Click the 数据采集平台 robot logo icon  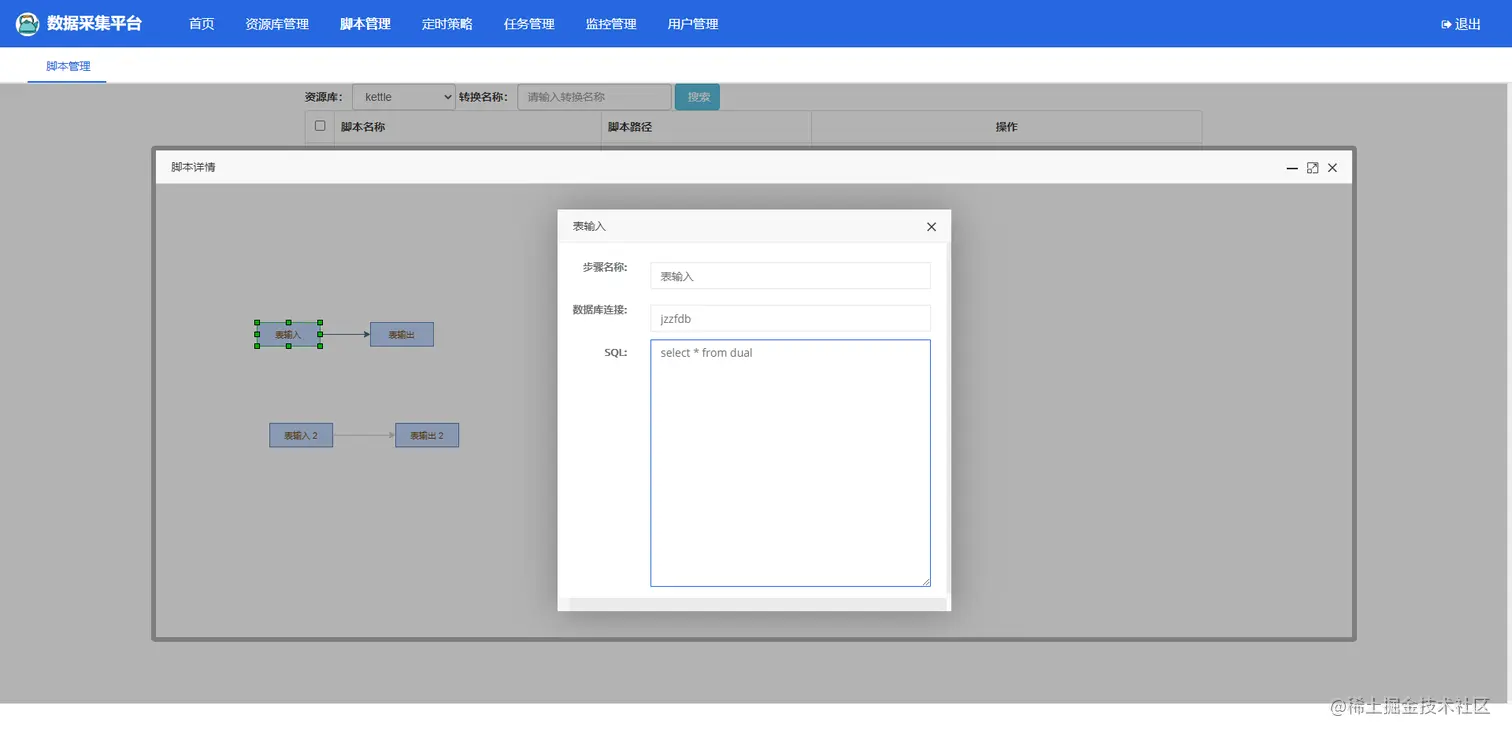[x=28, y=24]
